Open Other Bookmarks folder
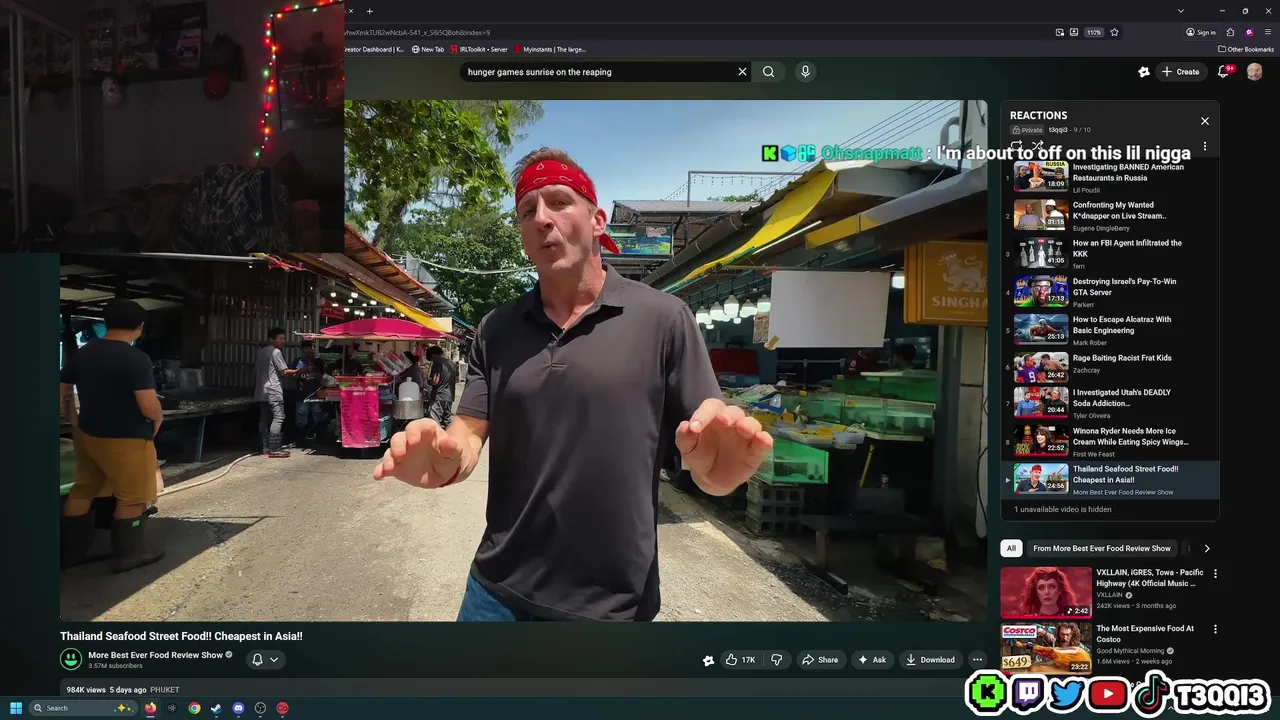1280x720 pixels. pos(1246,49)
